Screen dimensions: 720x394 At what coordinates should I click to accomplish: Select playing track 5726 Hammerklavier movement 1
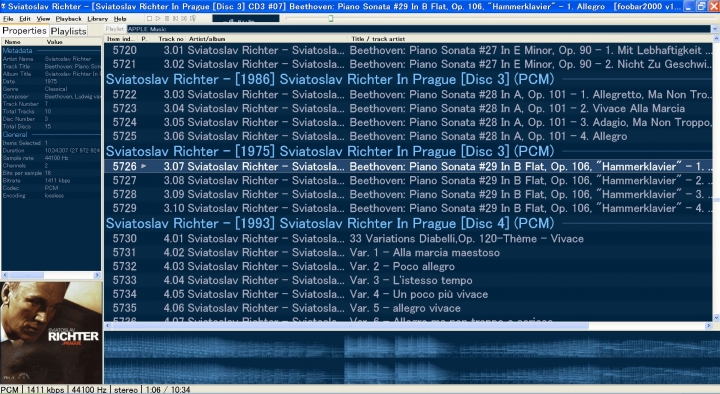(408, 166)
